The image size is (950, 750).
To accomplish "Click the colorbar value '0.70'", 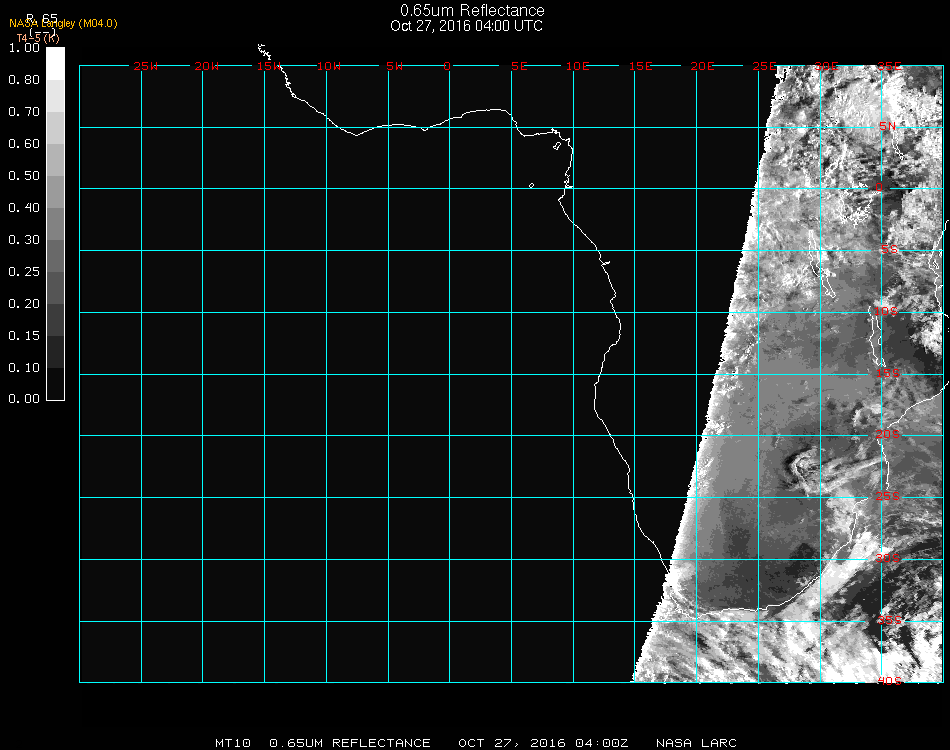I will coord(24,111).
